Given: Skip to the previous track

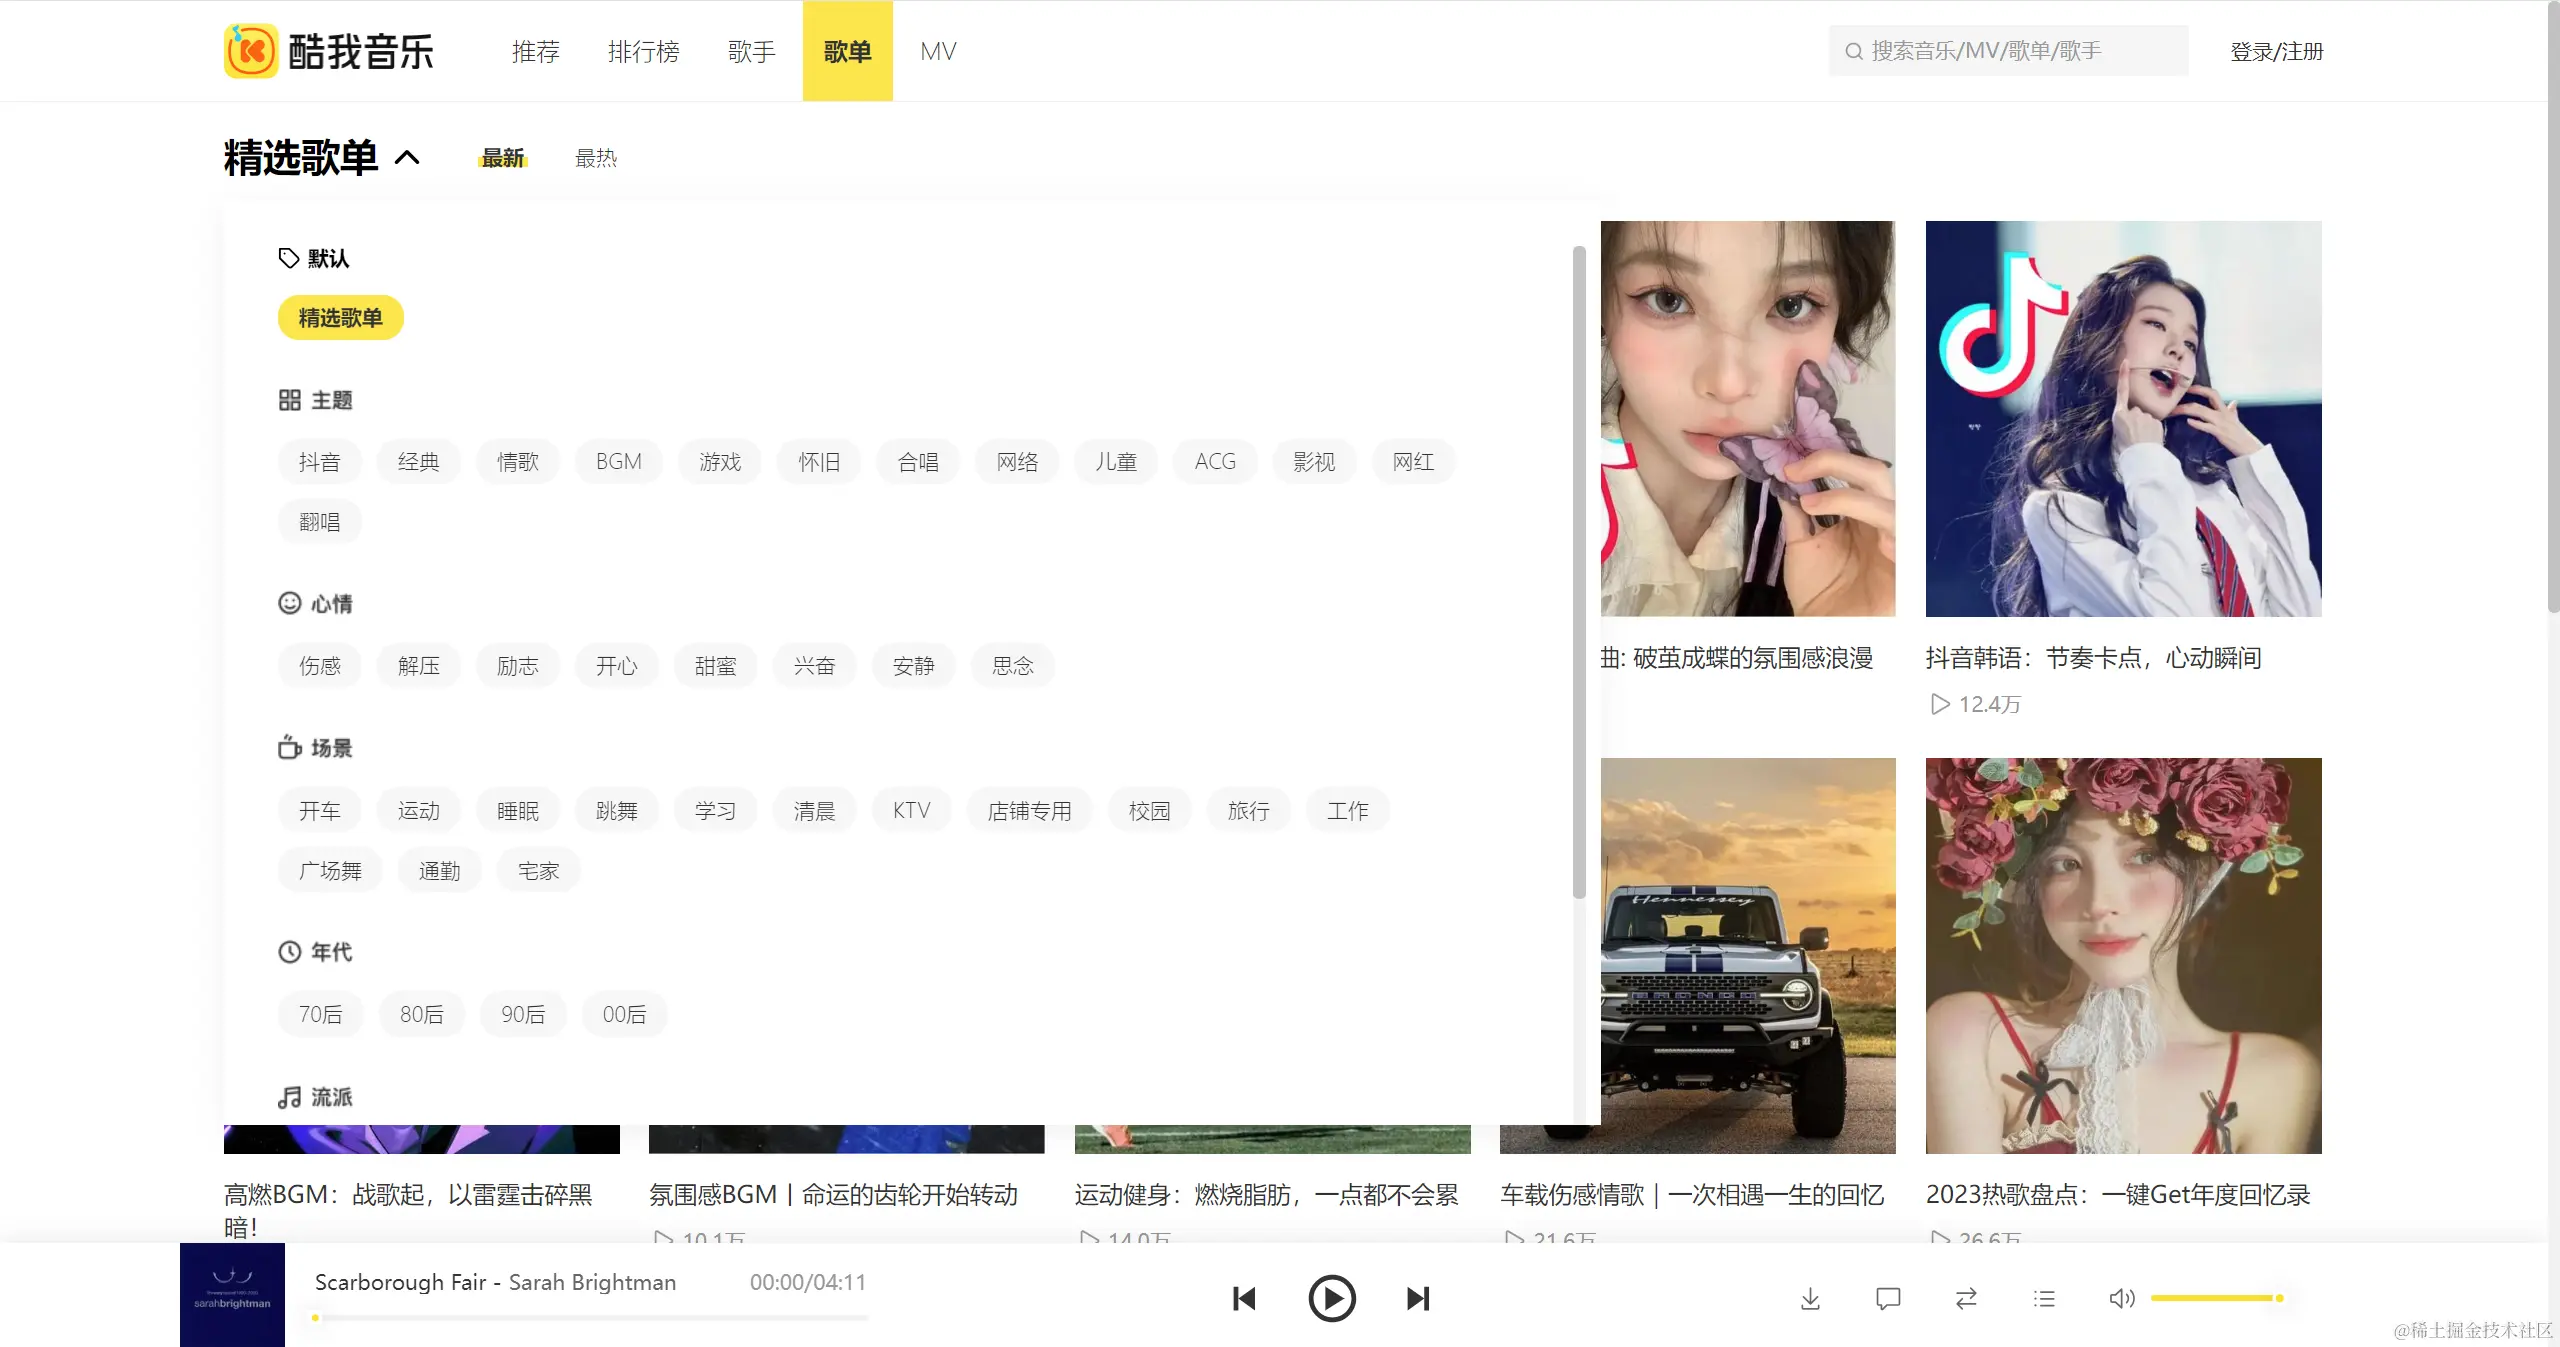Looking at the screenshot, I should [x=1244, y=1298].
